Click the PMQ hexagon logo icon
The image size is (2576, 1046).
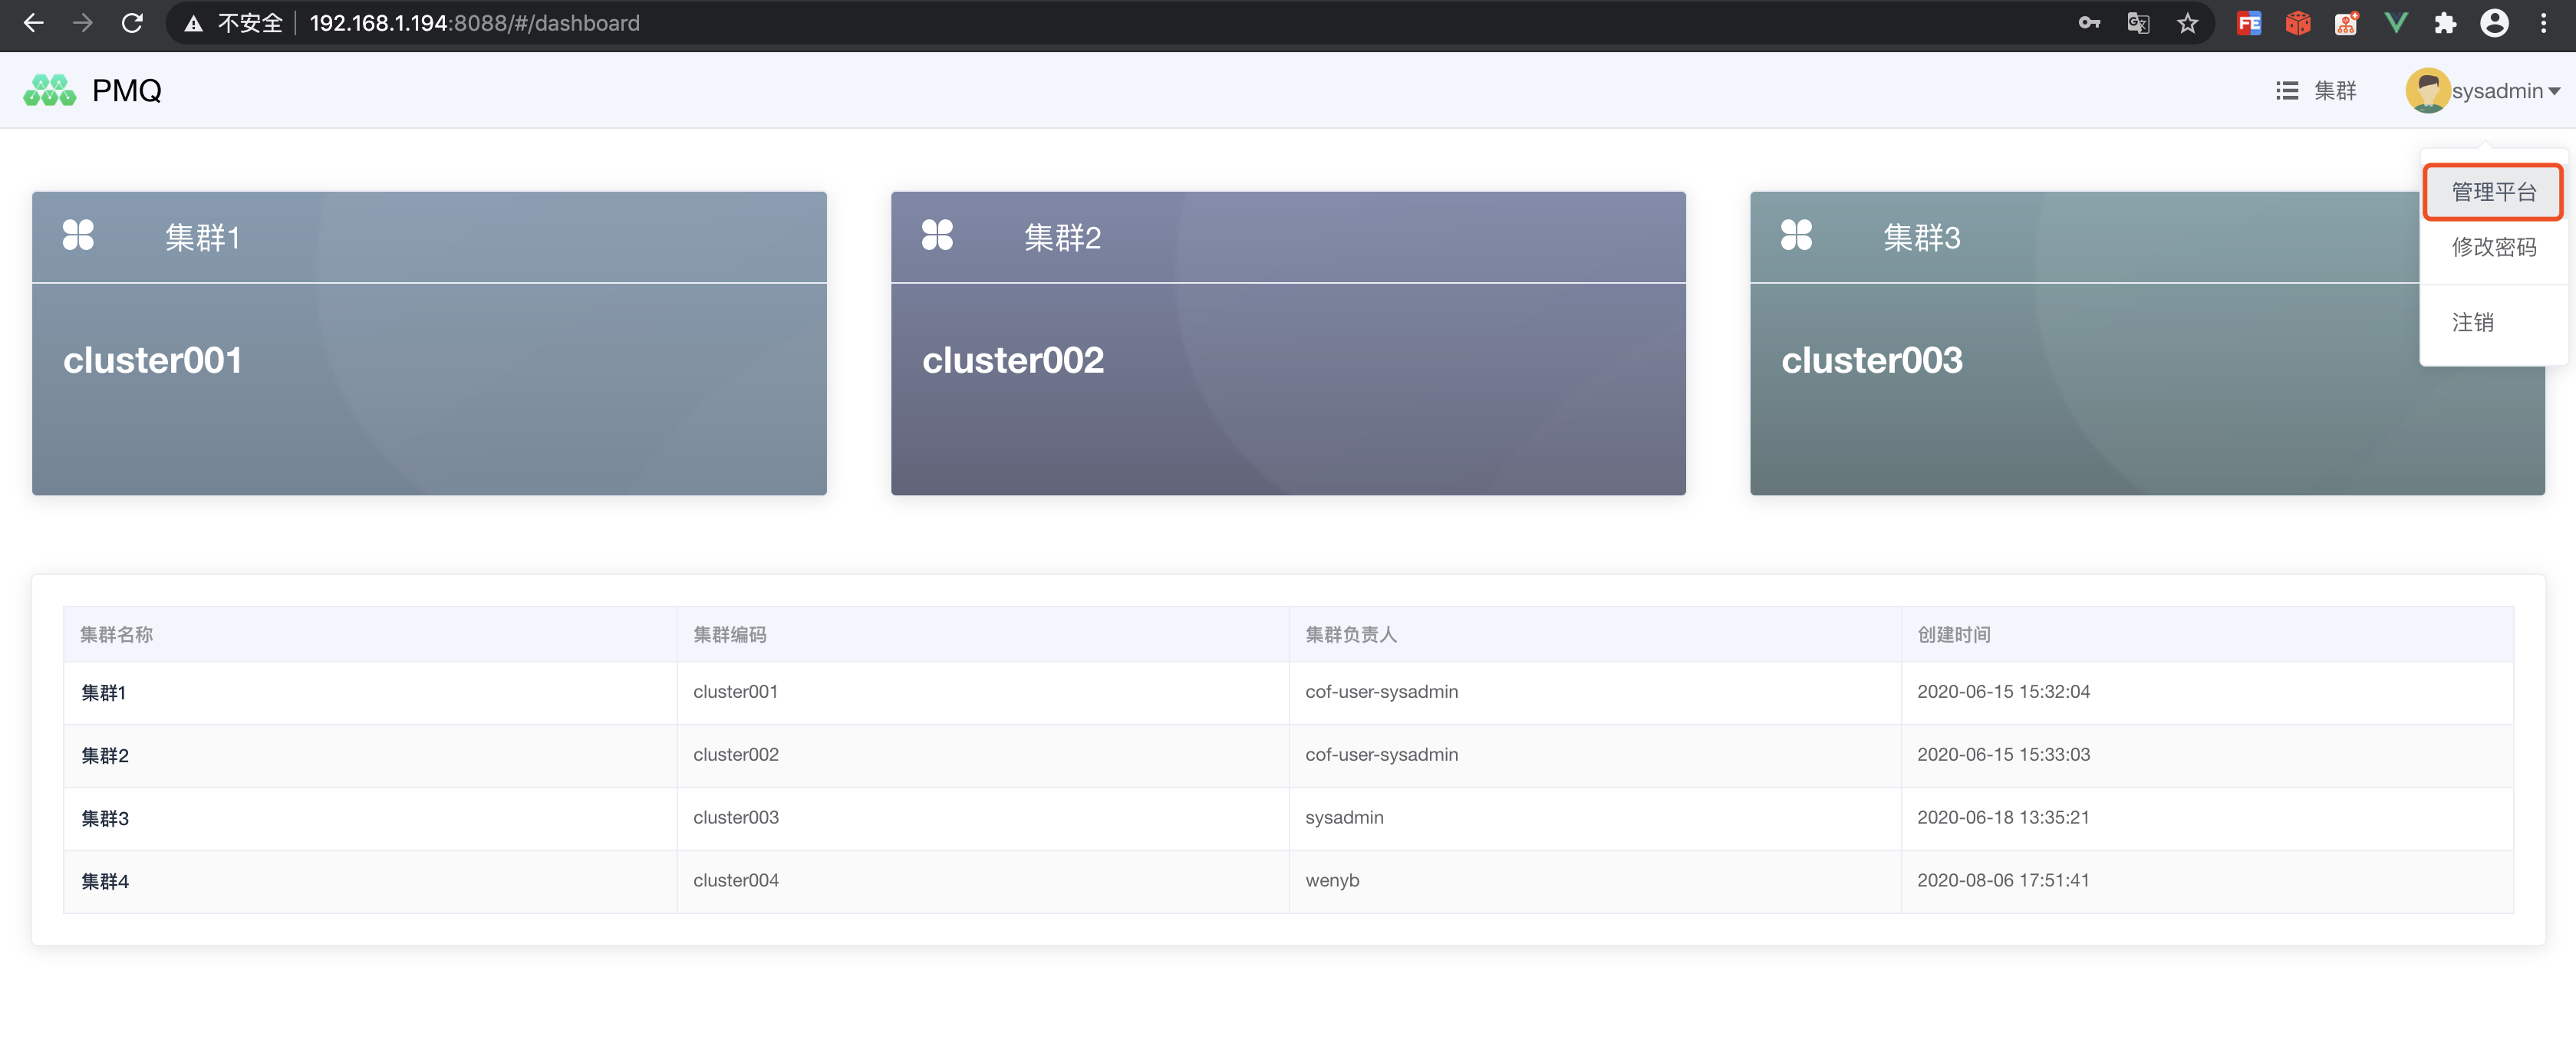49,90
